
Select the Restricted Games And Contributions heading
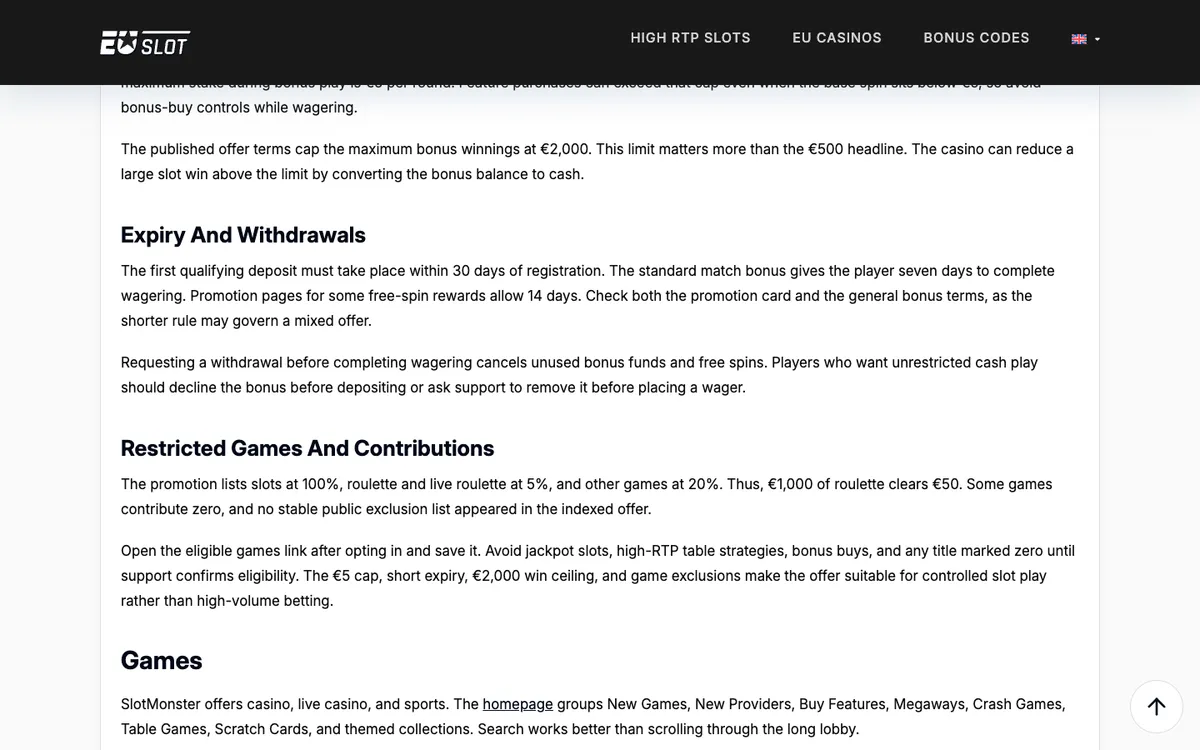coord(307,448)
